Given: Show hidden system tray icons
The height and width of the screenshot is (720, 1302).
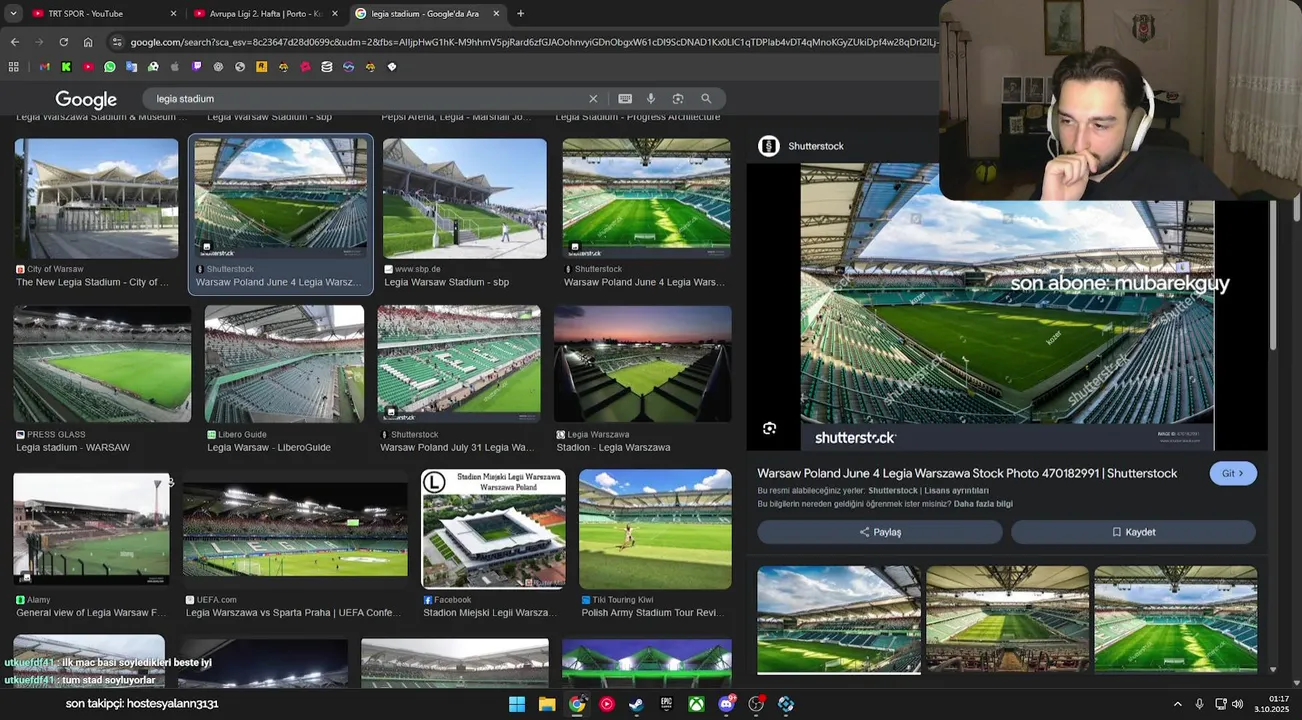Looking at the screenshot, I should pyautogui.click(x=1177, y=704).
